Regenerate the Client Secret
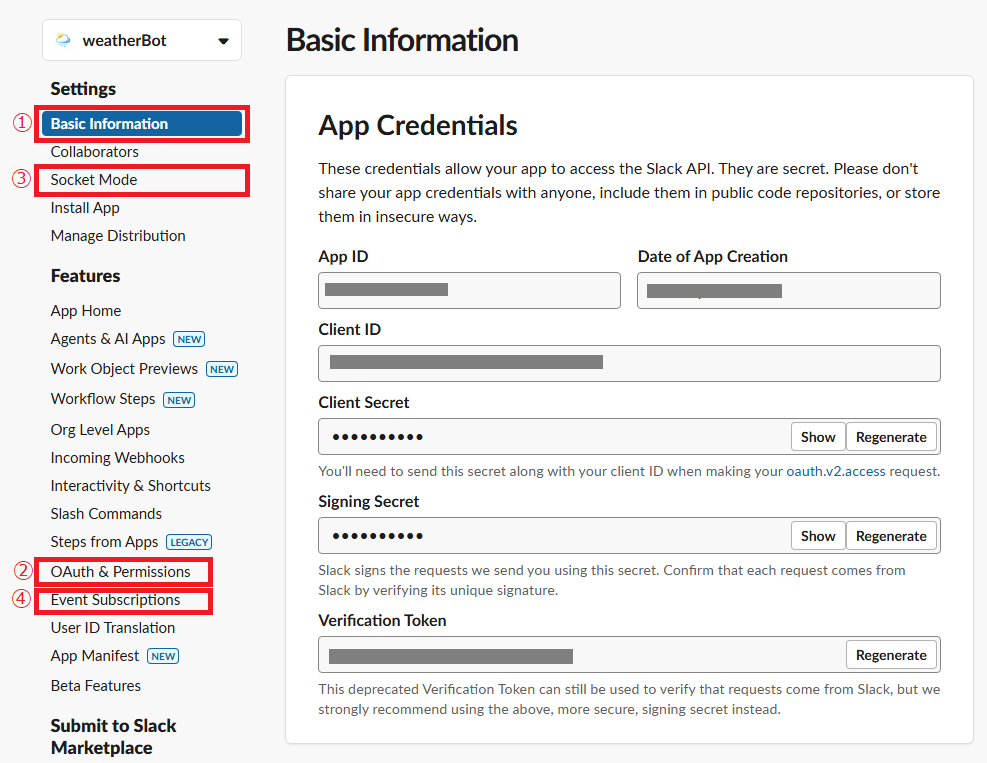987x763 pixels. [x=891, y=437]
